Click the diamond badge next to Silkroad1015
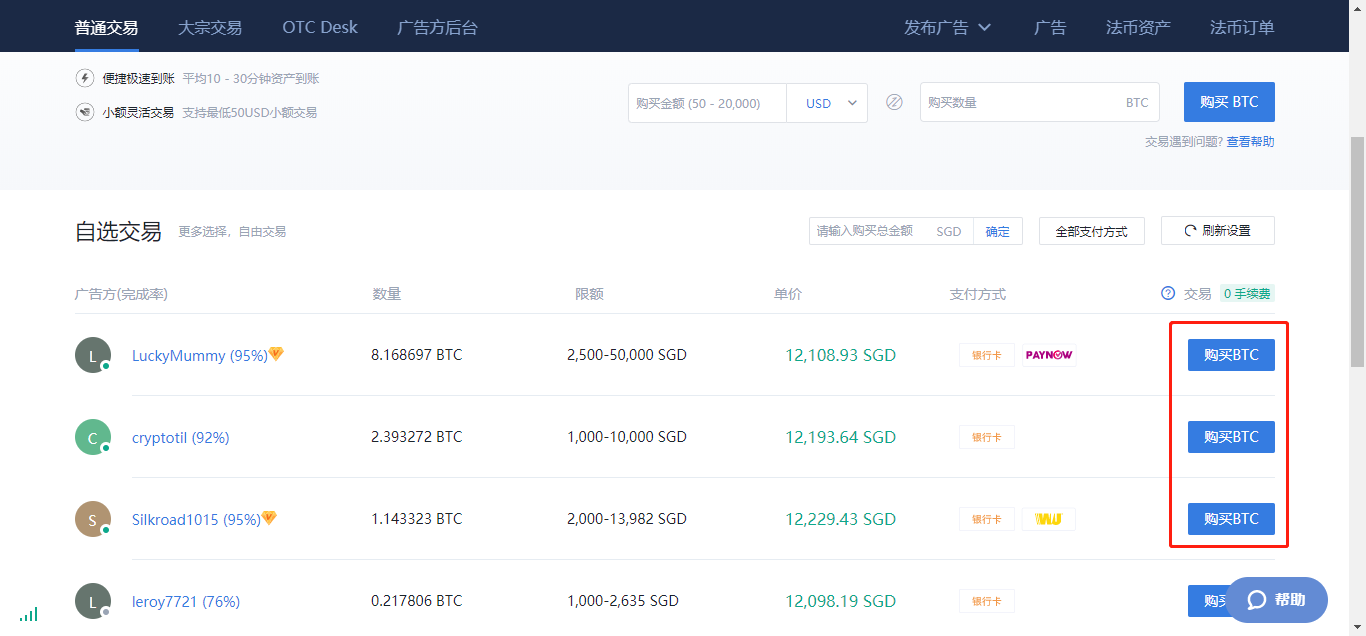Screen dimensions: 1366x636 coord(269,518)
